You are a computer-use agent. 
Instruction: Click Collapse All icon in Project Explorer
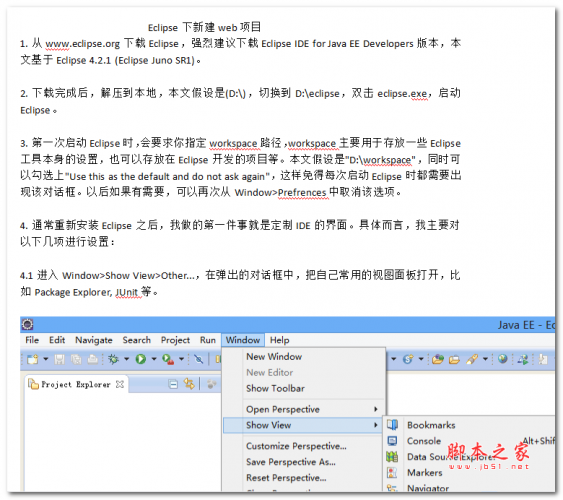coord(173,384)
